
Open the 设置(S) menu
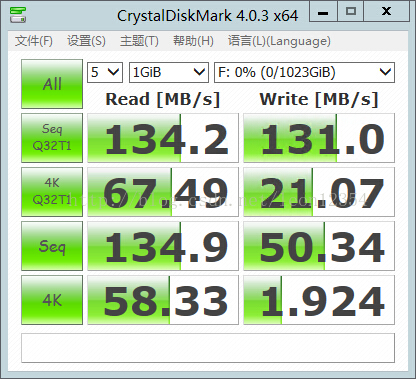pyautogui.click(x=86, y=41)
